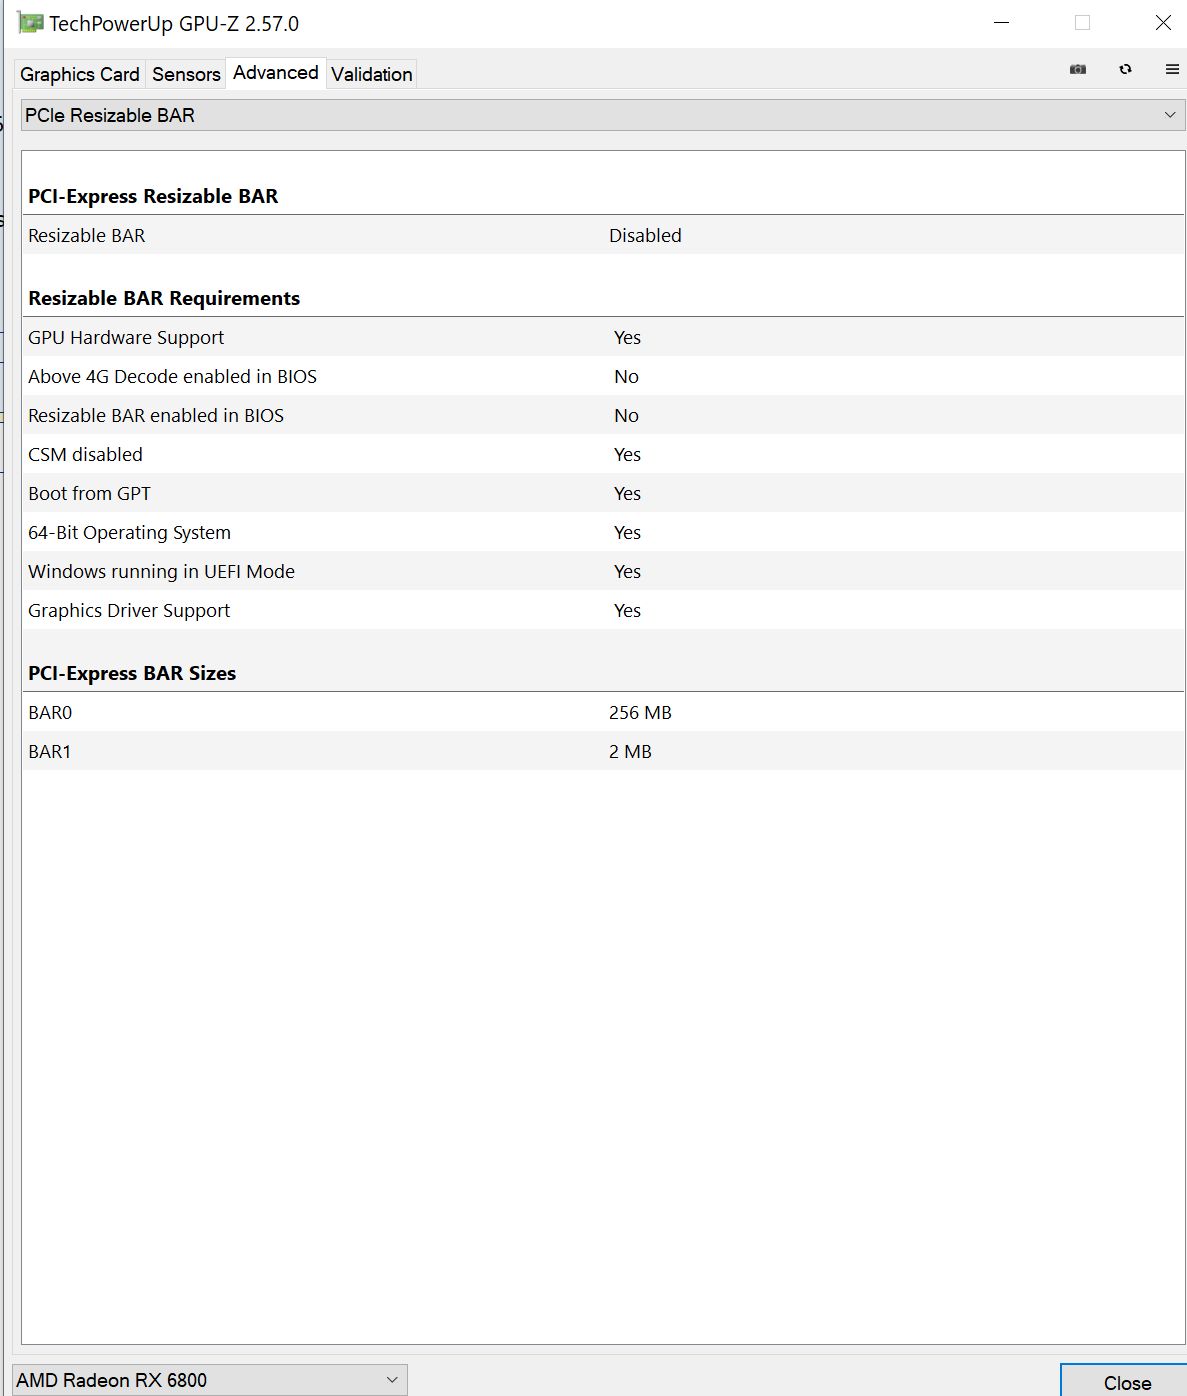Image resolution: width=1187 pixels, height=1396 pixels.
Task: Click the 64-Bit Operating System row
Action: click(603, 532)
